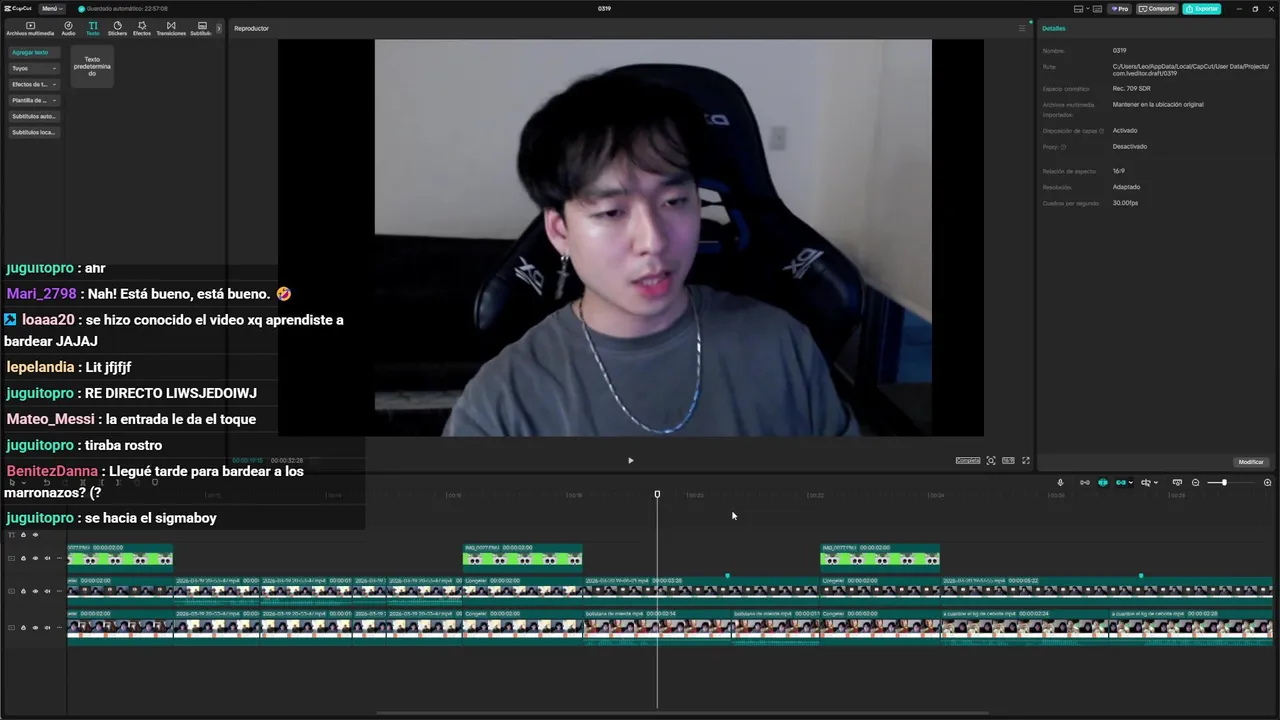Open the Transiciones tab
This screenshot has width=1280, height=720.
click(x=171, y=28)
